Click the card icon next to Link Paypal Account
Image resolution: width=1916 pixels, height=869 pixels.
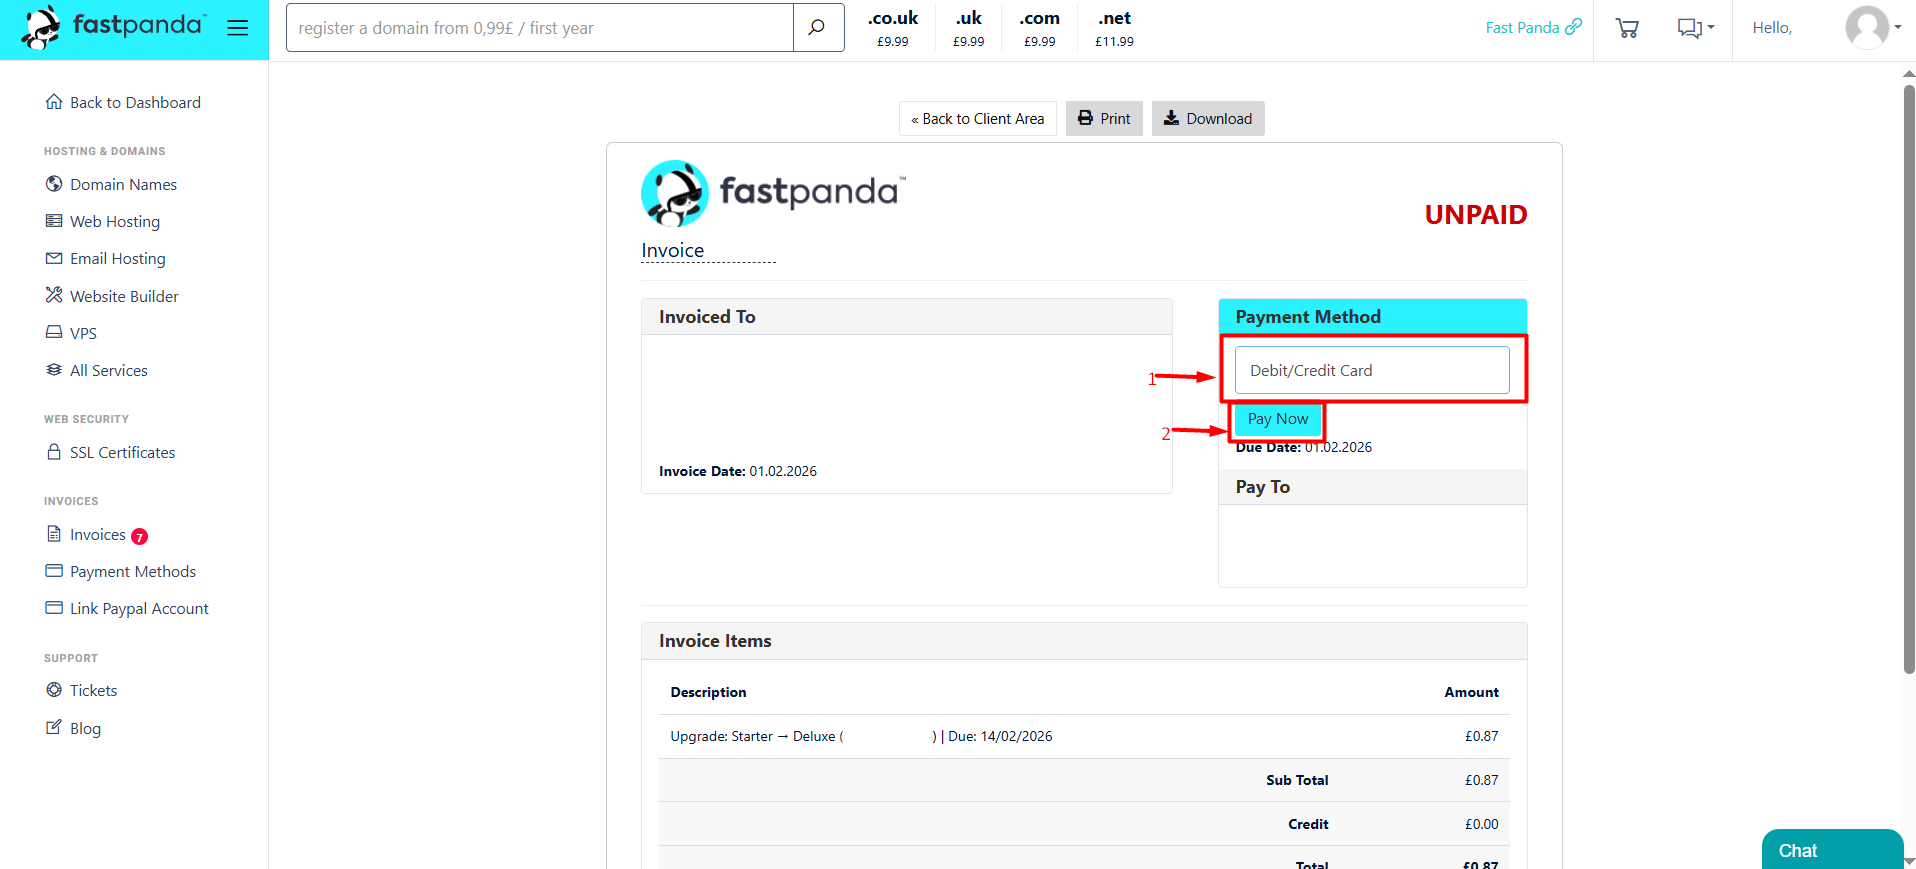pos(54,608)
